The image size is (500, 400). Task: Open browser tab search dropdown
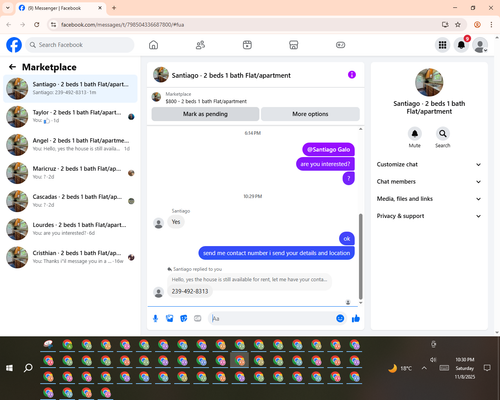point(8,8)
